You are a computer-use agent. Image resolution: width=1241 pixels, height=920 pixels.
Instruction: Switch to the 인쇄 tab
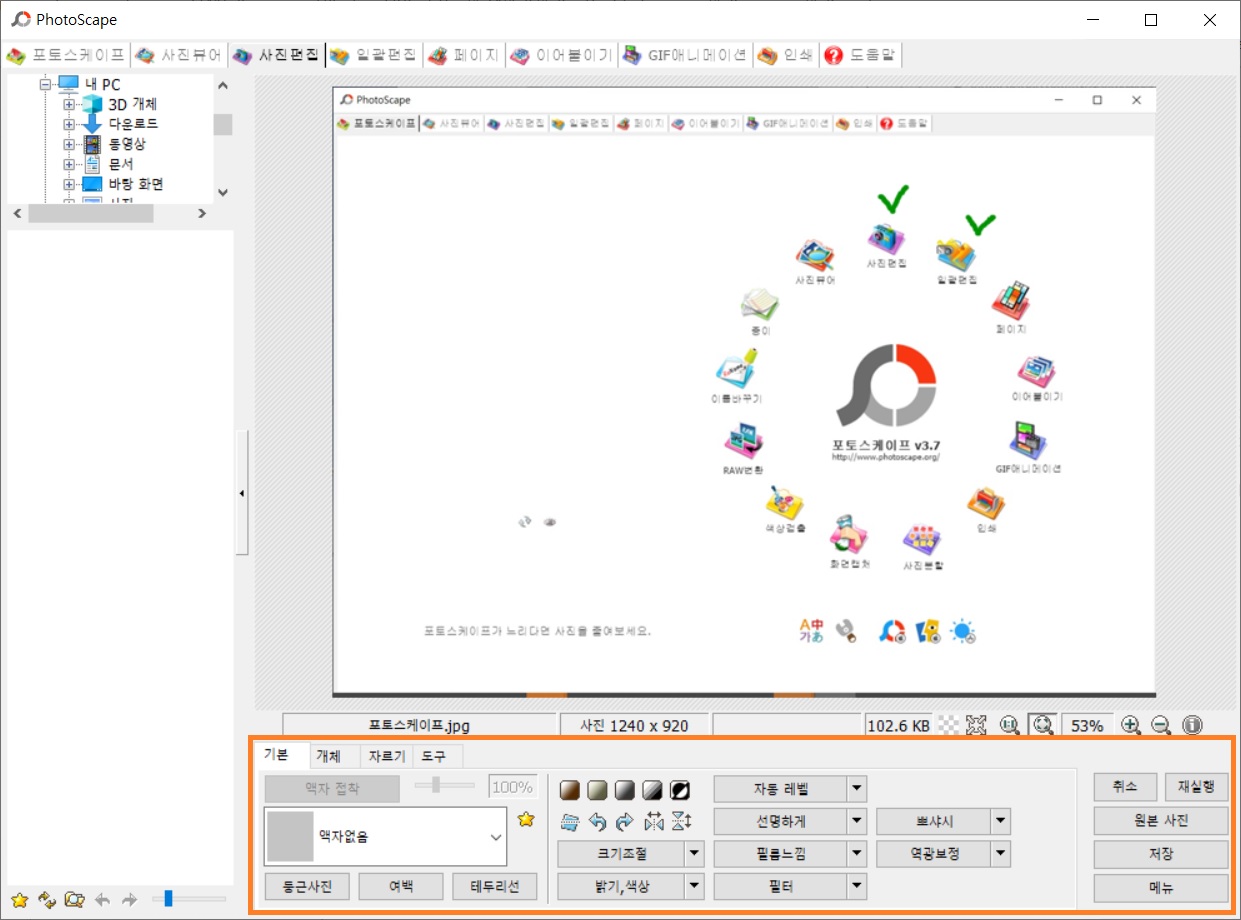pos(788,55)
